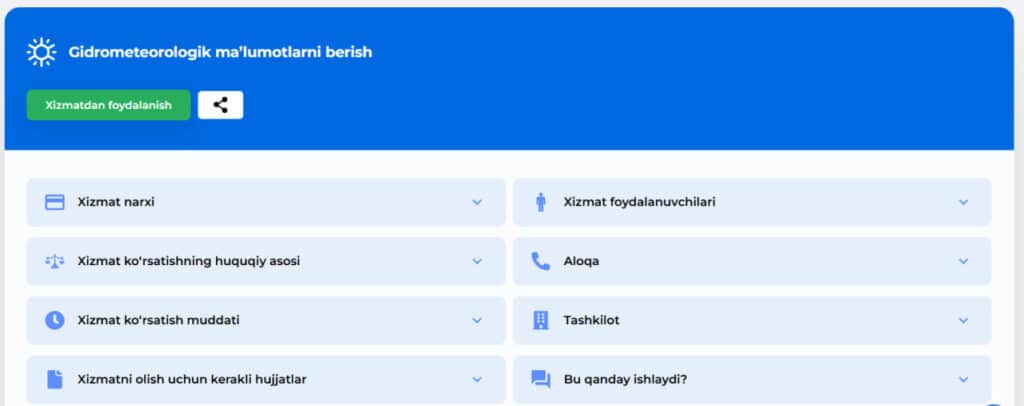
Task: Open Xizmatni olish uchun kerakli hujjatlar row
Action: tap(266, 379)
